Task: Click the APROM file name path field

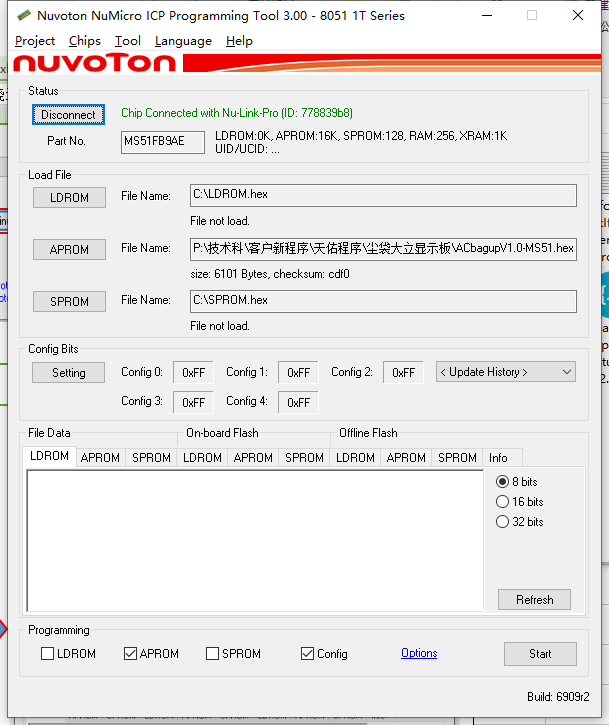Action: 383,249
